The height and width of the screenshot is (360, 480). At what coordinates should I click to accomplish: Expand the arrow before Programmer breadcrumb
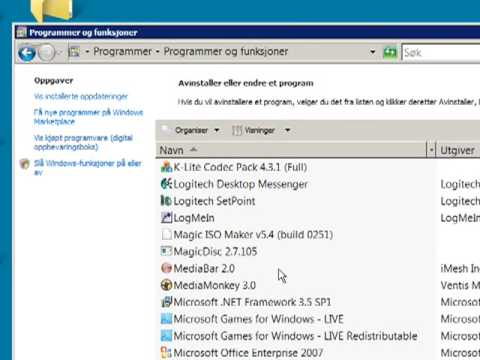point(87,52)
